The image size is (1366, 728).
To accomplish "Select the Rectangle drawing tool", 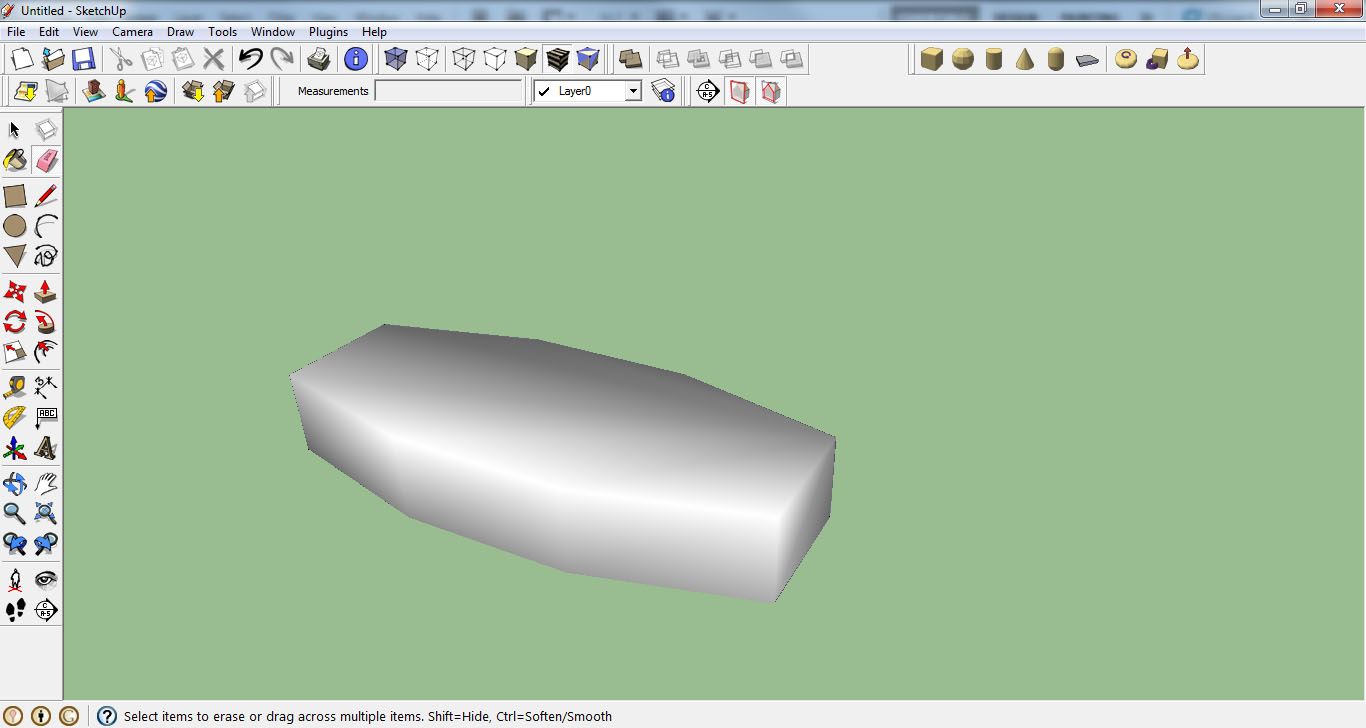I will tap(15, 196).
